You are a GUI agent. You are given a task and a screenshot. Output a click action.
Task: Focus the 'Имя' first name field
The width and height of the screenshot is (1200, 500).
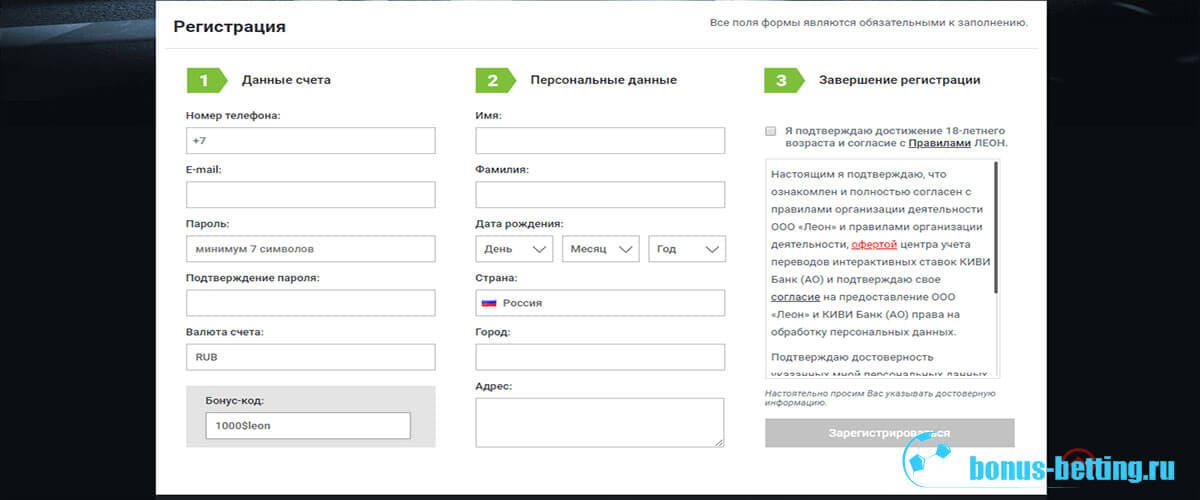tap(600, 140)
